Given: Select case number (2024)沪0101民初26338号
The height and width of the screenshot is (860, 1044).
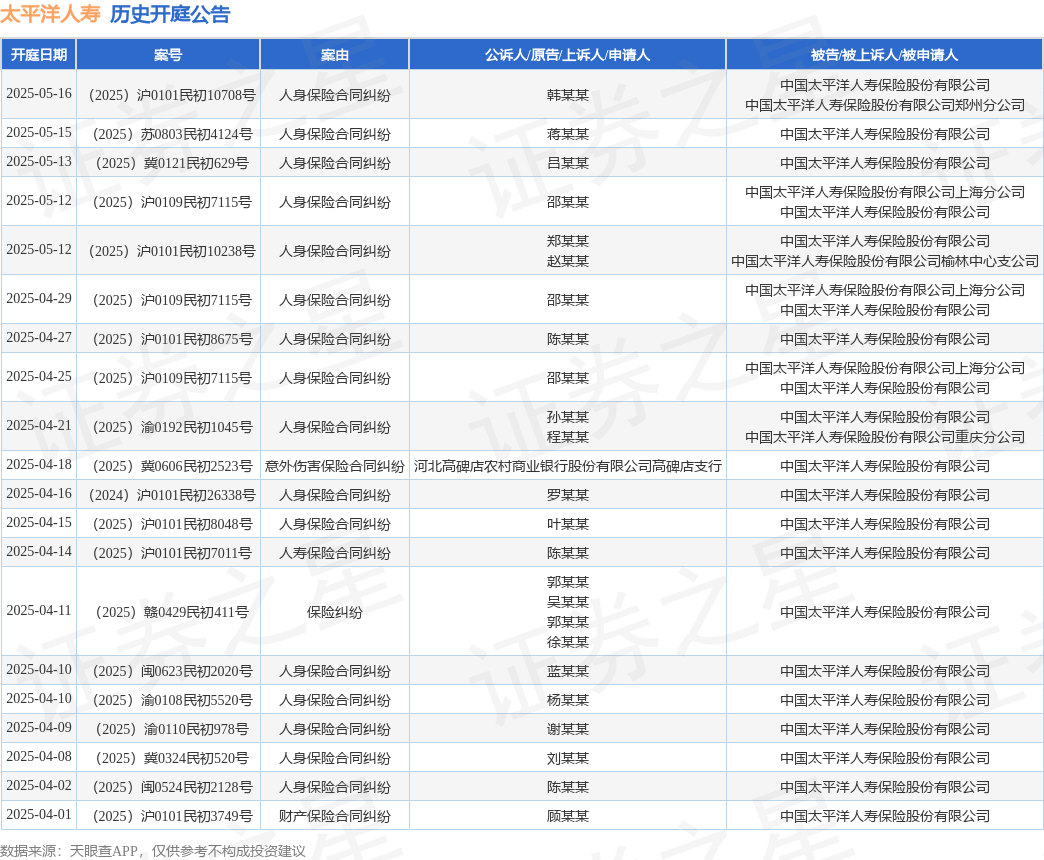Looking at the screenshot, I should click(x=172, y=495).
